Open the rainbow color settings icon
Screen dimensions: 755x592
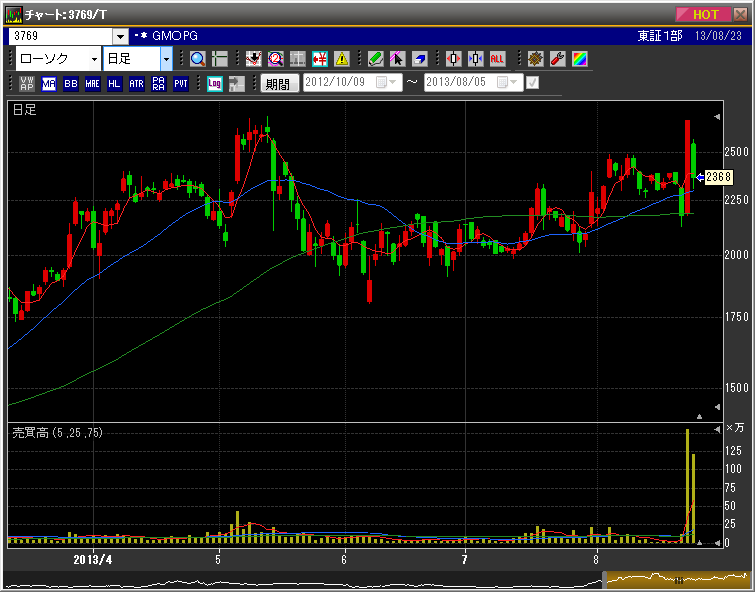pyautogui.click(x=580, y=59)
